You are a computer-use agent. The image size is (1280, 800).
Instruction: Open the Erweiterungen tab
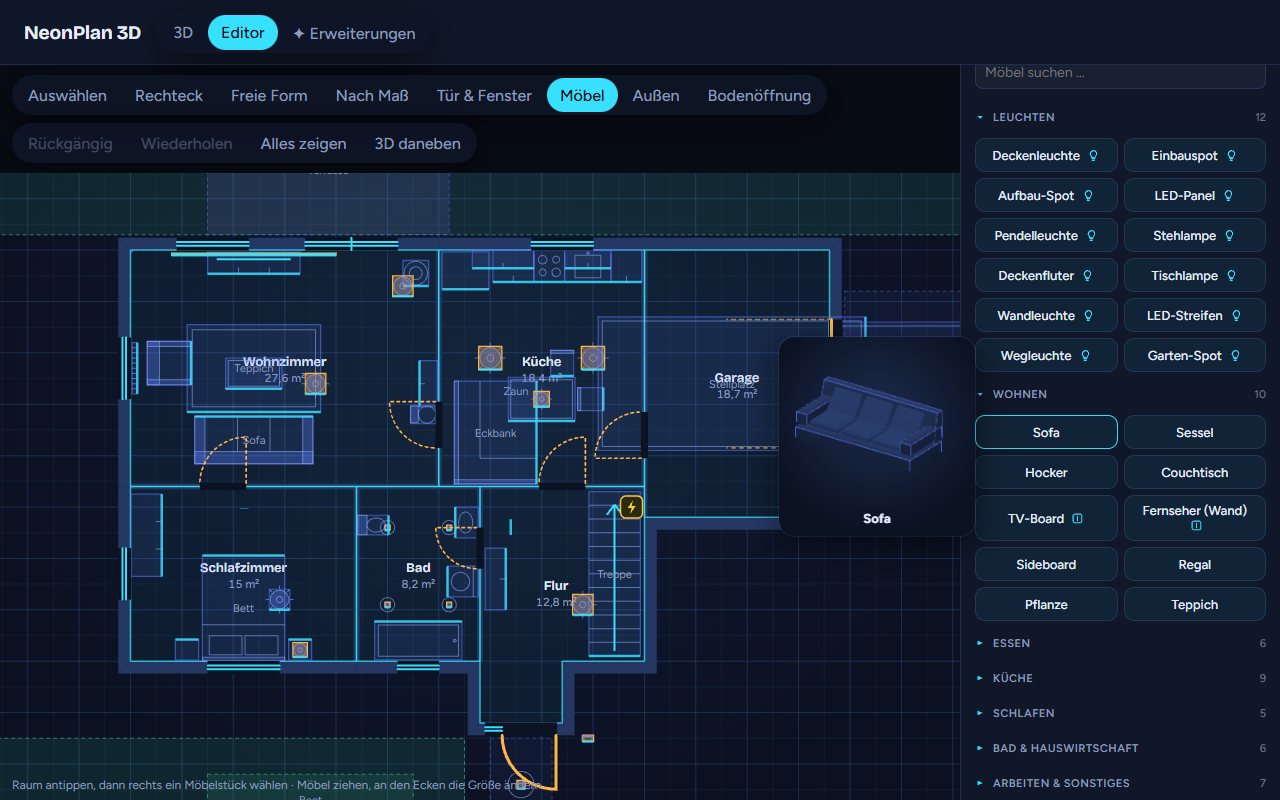pos(354,33)
